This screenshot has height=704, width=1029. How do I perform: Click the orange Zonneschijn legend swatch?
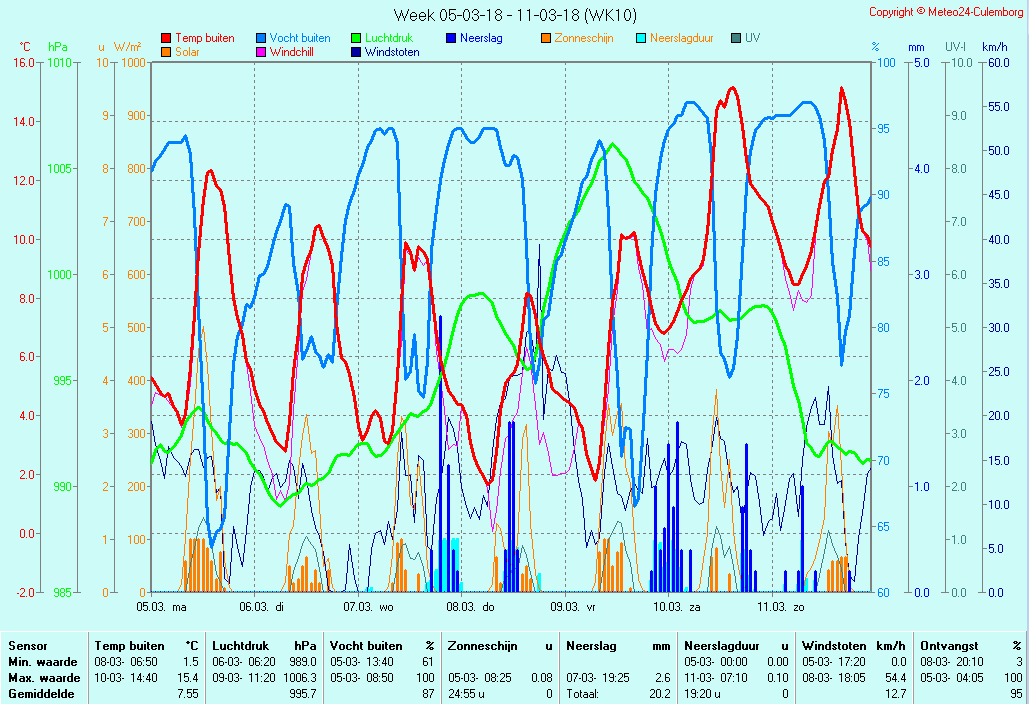pyautogui.click(x=546, y=38)
